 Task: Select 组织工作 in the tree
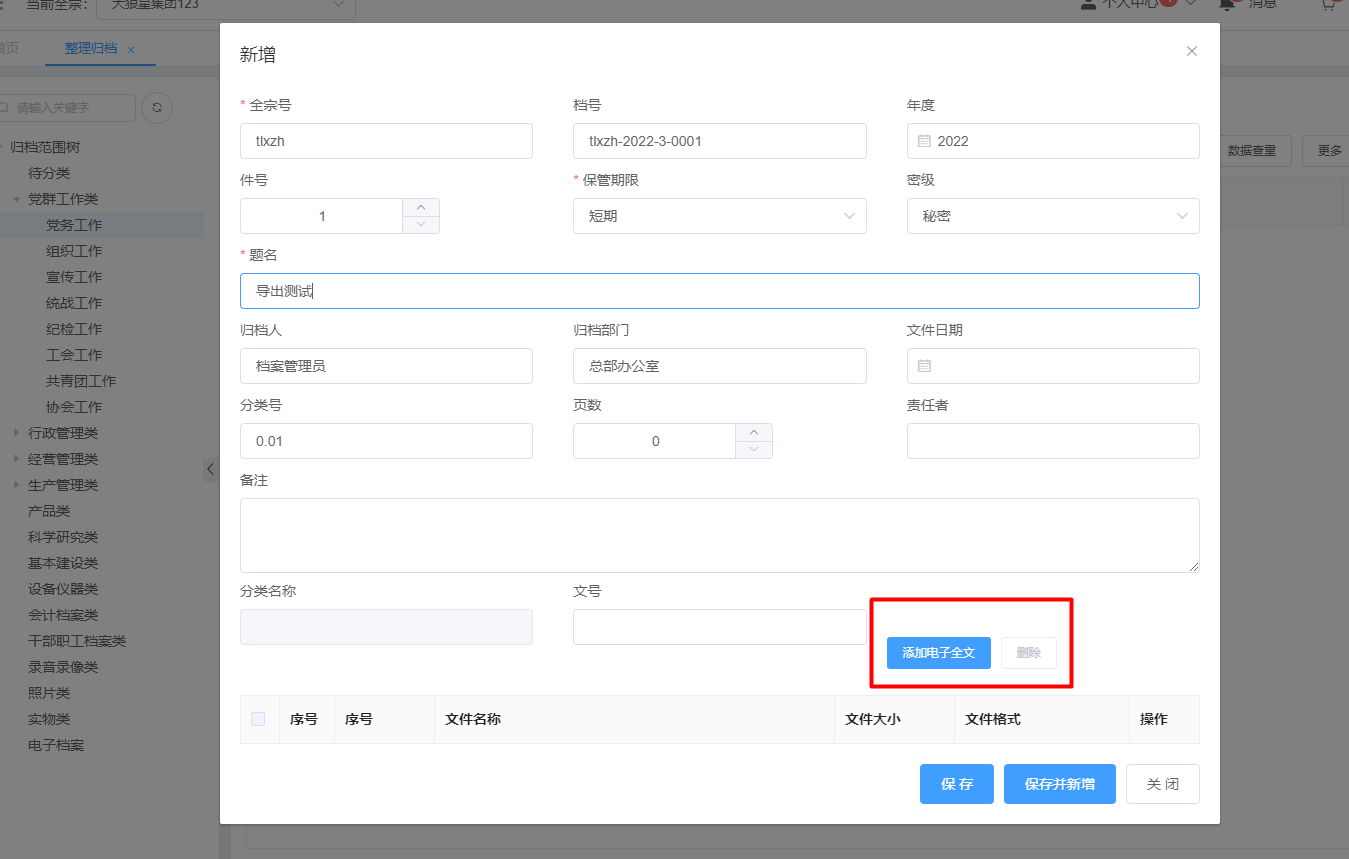(x=74, y=251)
